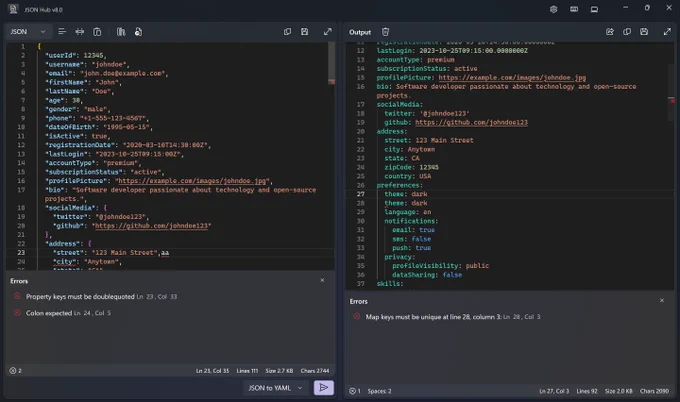This screenshot has height=402, width=680.
Task: Click the "address" line in the input editor
Action: [x=68, y=243]
